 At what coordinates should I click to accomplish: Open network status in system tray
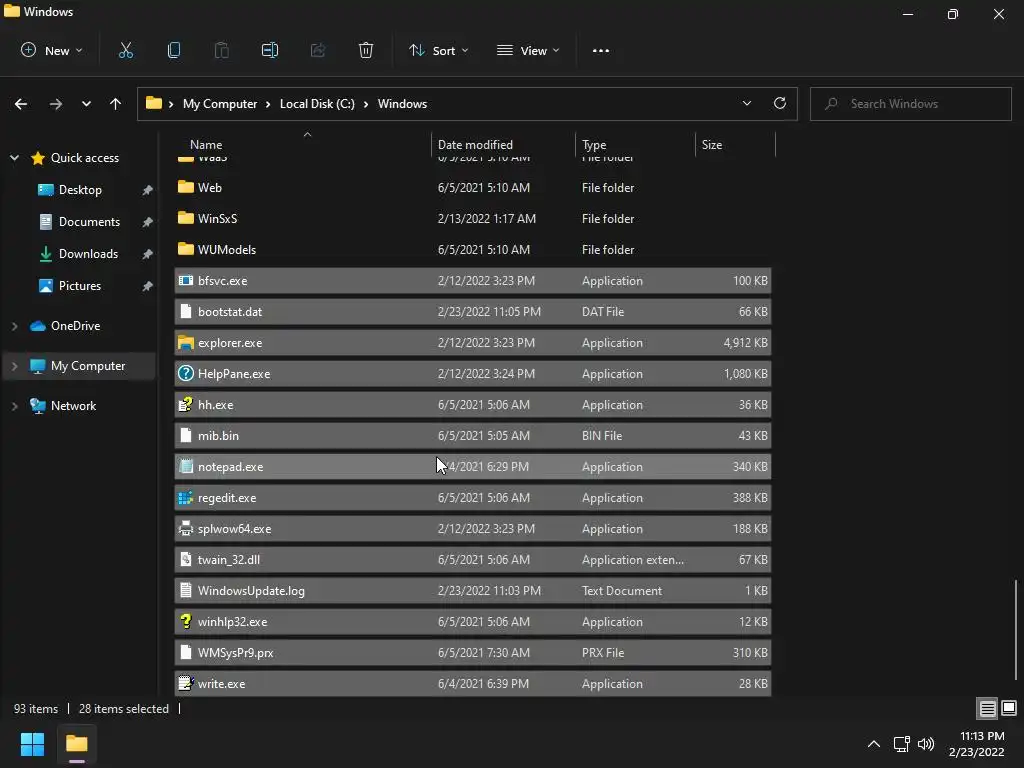point(902,744)
